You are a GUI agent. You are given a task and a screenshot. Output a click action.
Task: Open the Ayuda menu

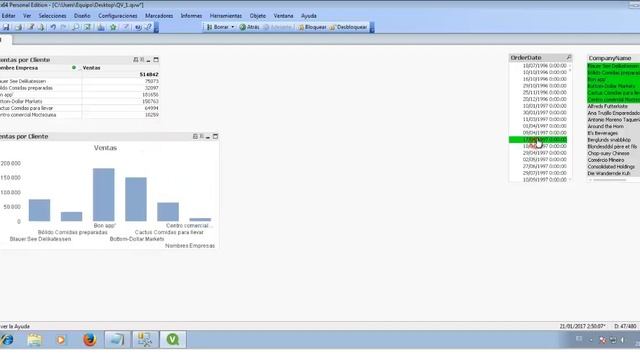coord(309,16)
